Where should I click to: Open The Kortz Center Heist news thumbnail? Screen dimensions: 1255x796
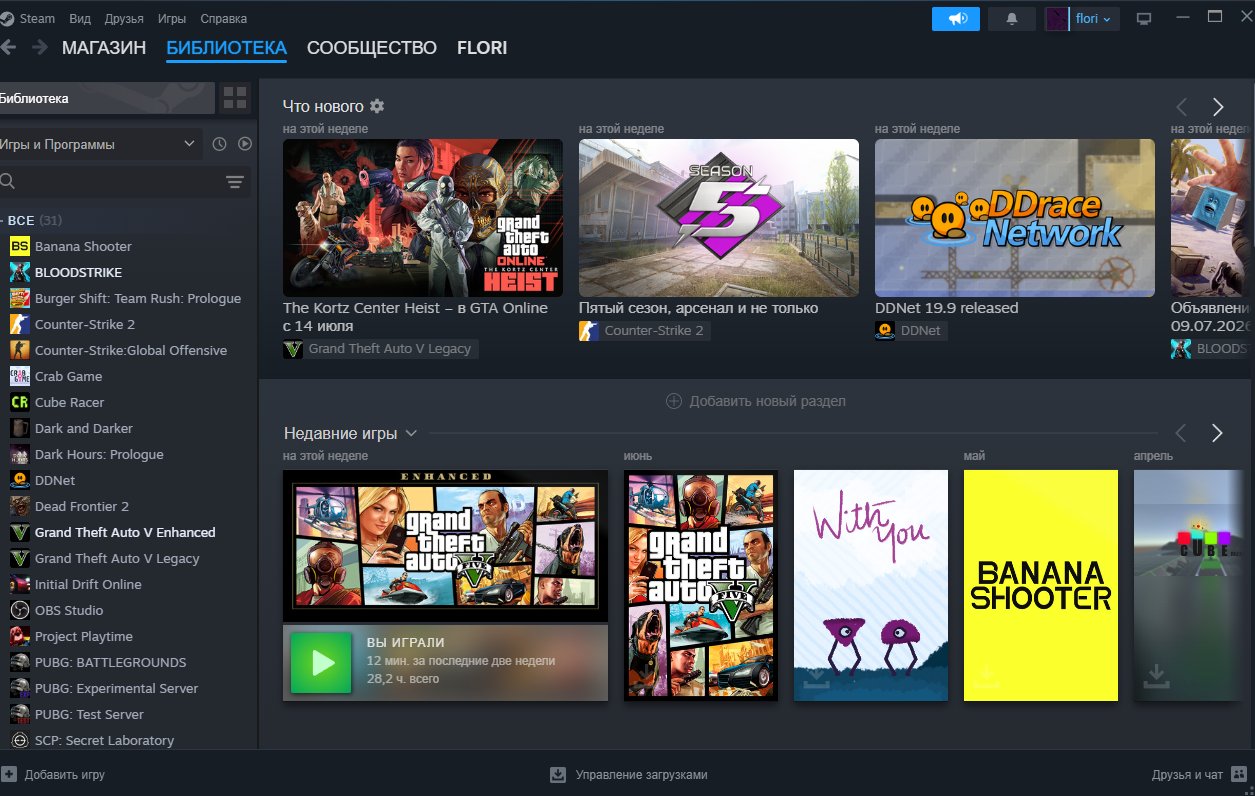click(x=423, y=218)
